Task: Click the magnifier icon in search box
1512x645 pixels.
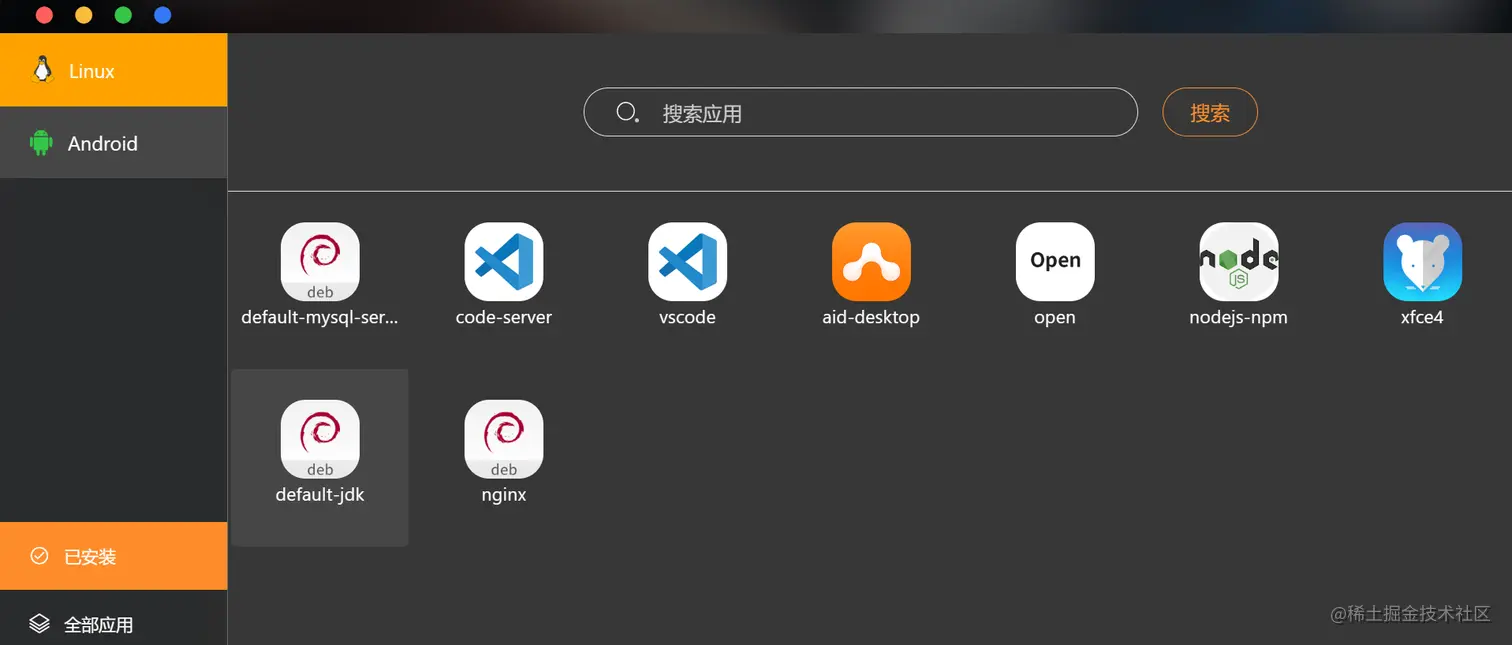Action: 628,112
